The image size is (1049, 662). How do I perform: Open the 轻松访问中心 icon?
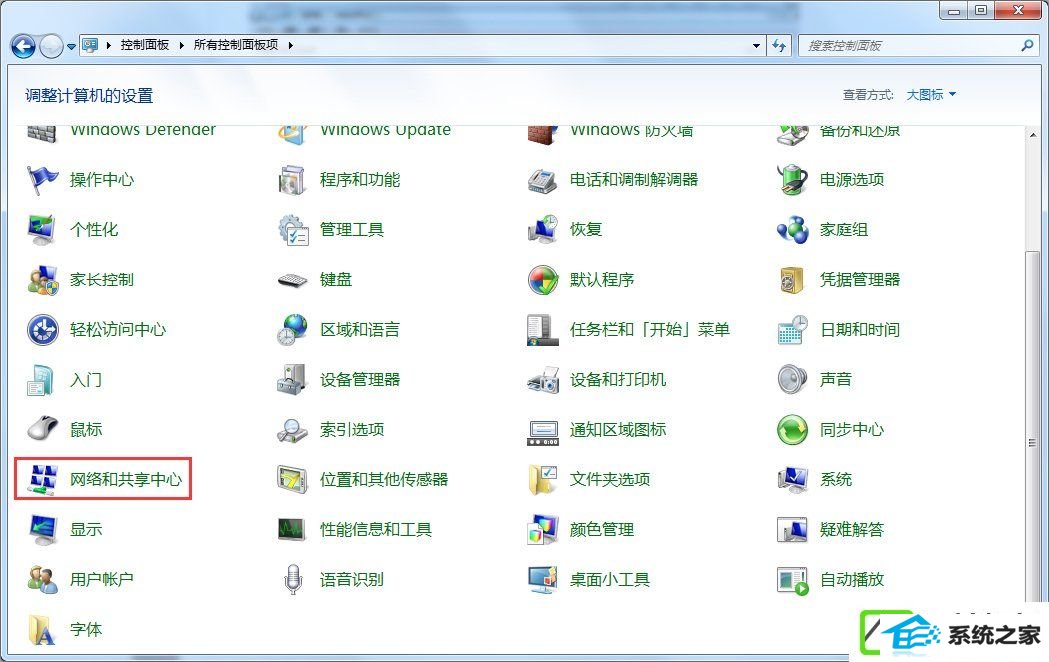43,330
